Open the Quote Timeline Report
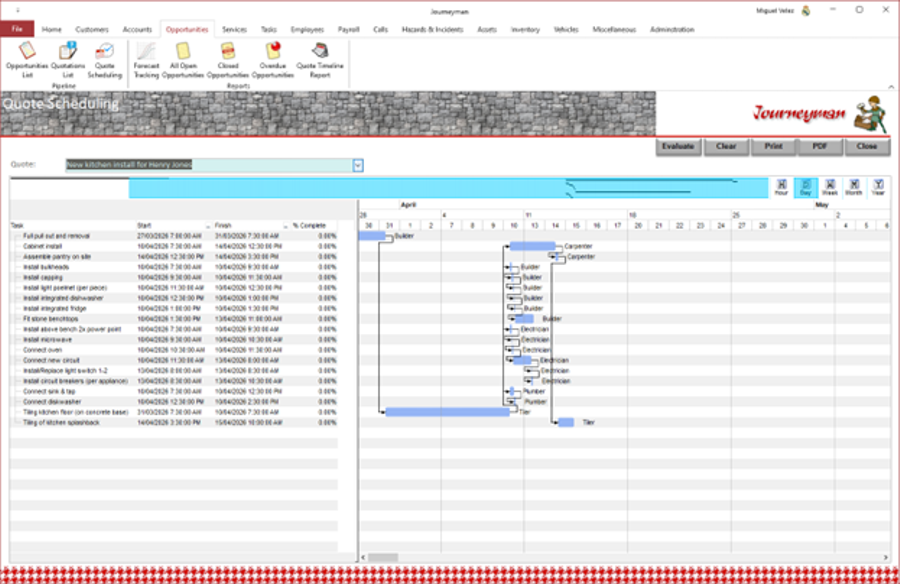 click(x=320, y=60)
